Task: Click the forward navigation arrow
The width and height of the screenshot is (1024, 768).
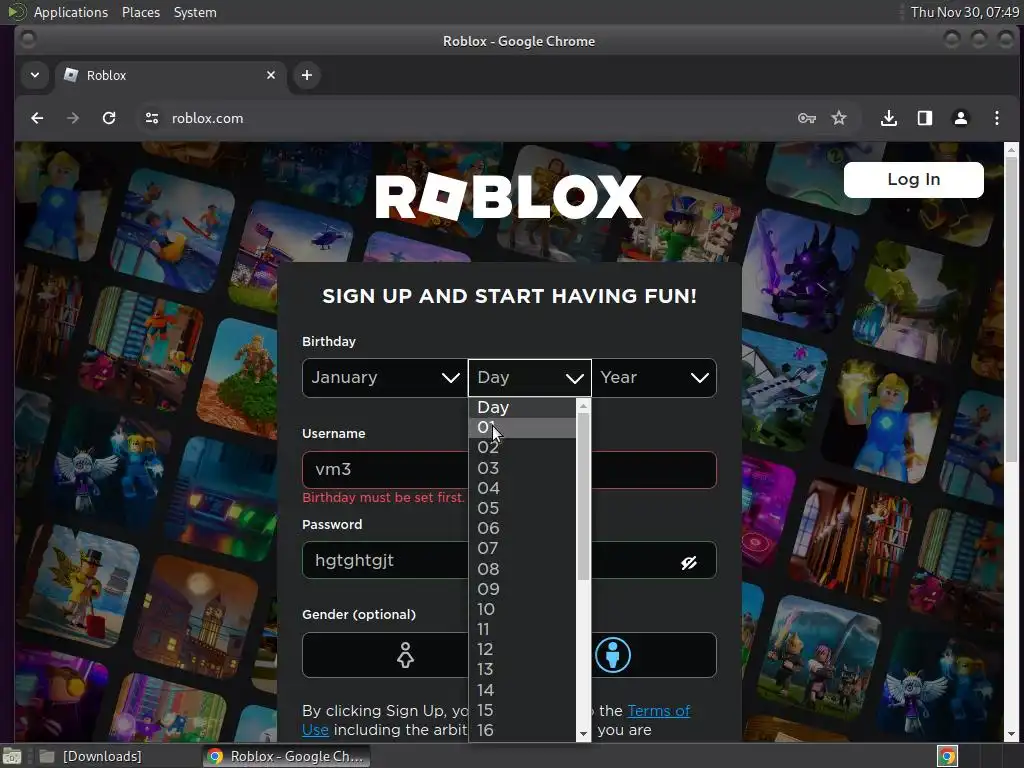Action: (x=73, y=118)
